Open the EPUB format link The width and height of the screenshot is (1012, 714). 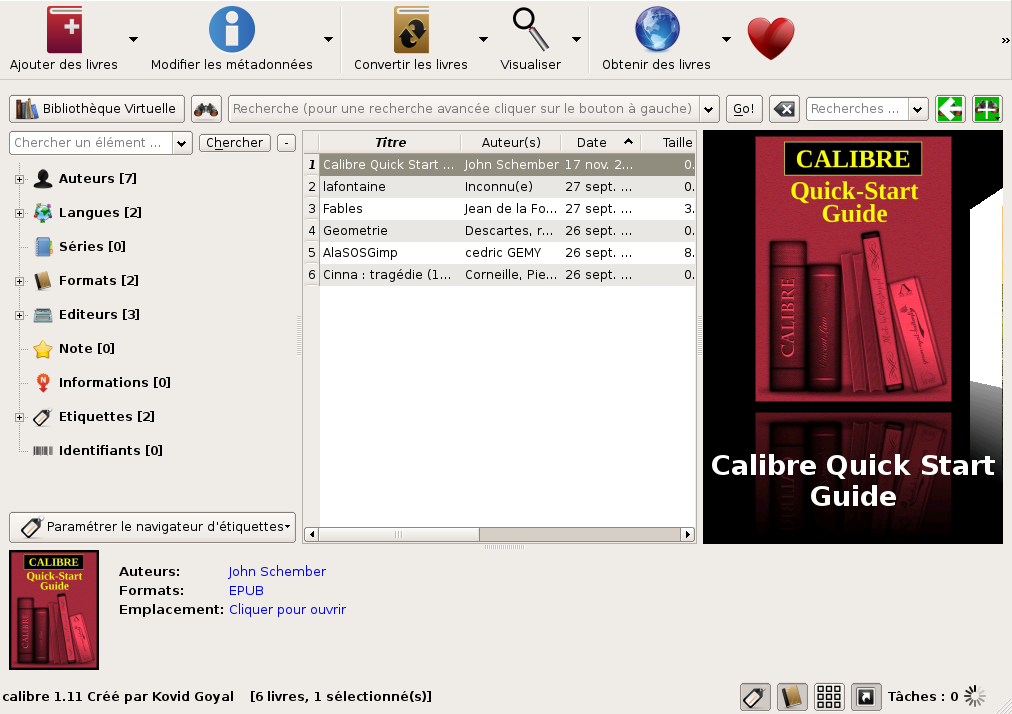pyautogui.click(x=246, y=591)
